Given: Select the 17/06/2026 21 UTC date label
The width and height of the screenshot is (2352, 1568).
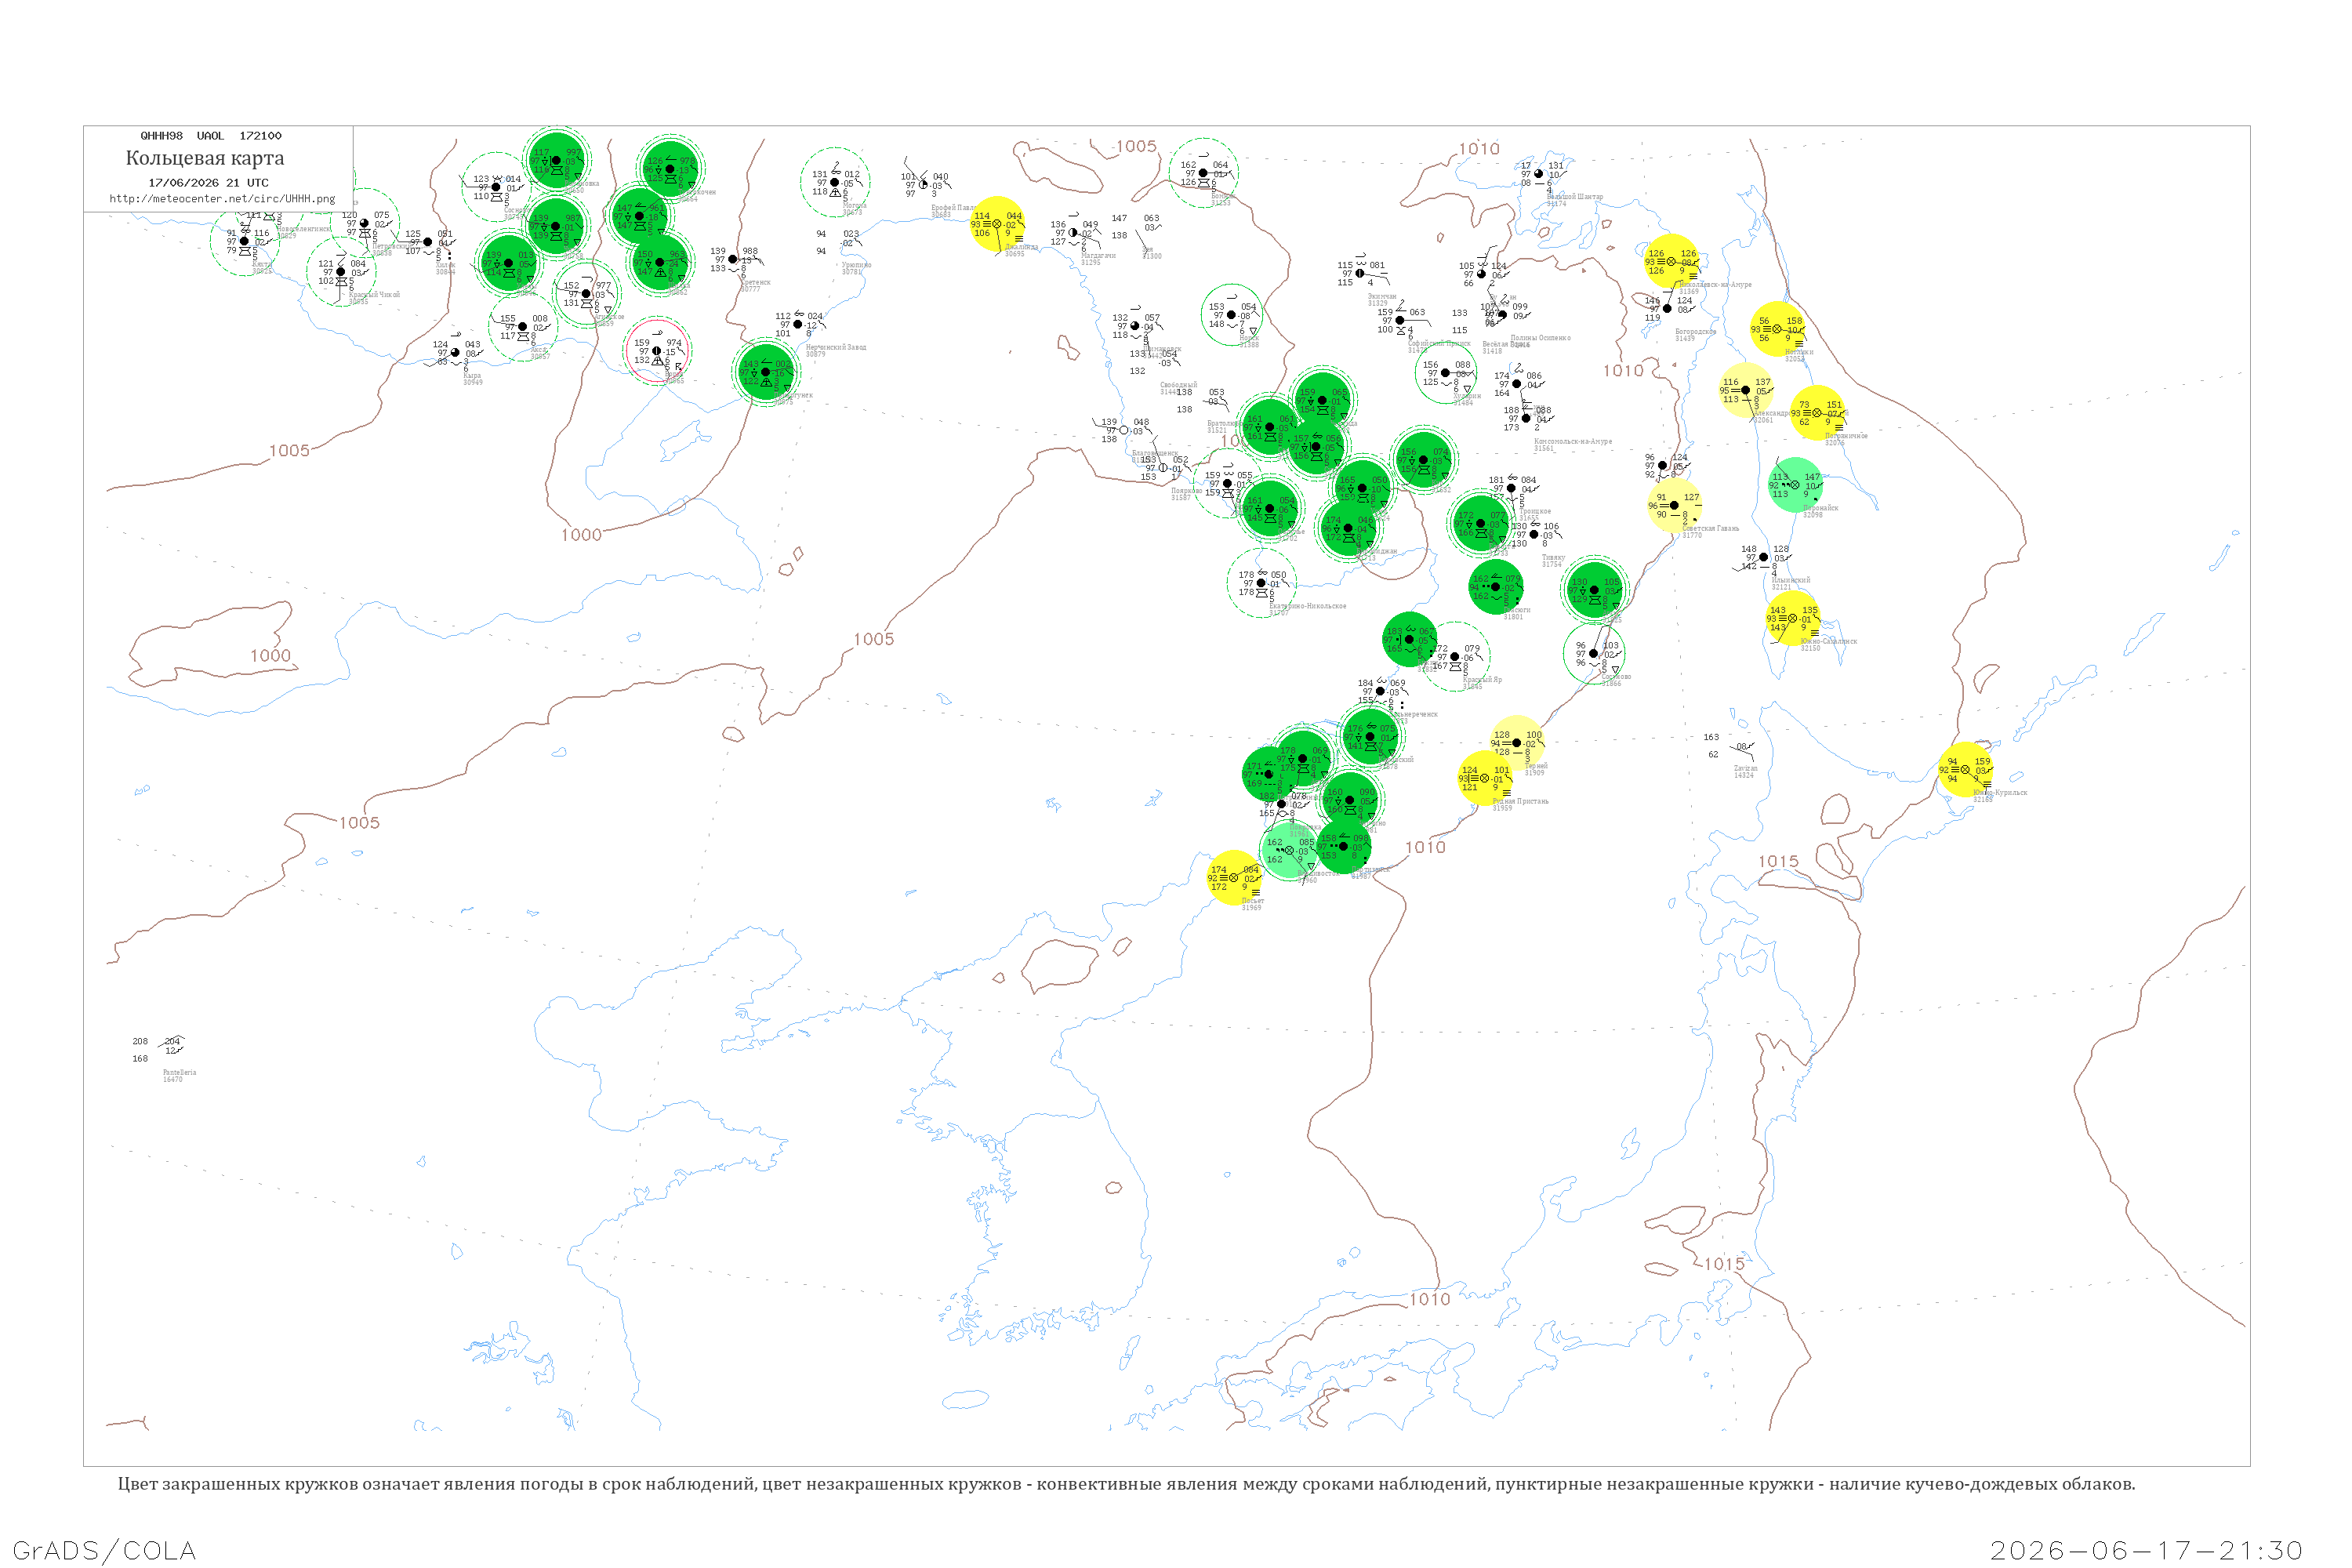Looking at the screenshot, I should point(208,183).
